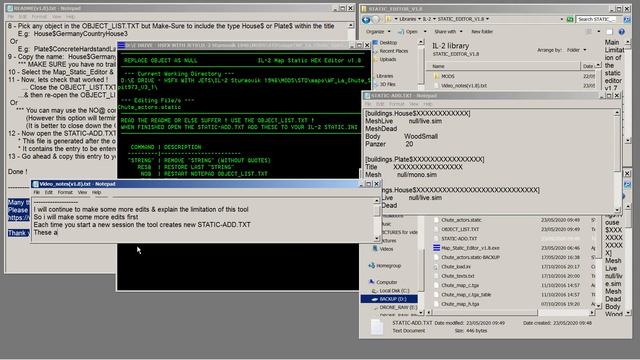The image size is (640, 360).
Task: Select Chute_map_c.tga file
Action: click(x=460, y=285)
